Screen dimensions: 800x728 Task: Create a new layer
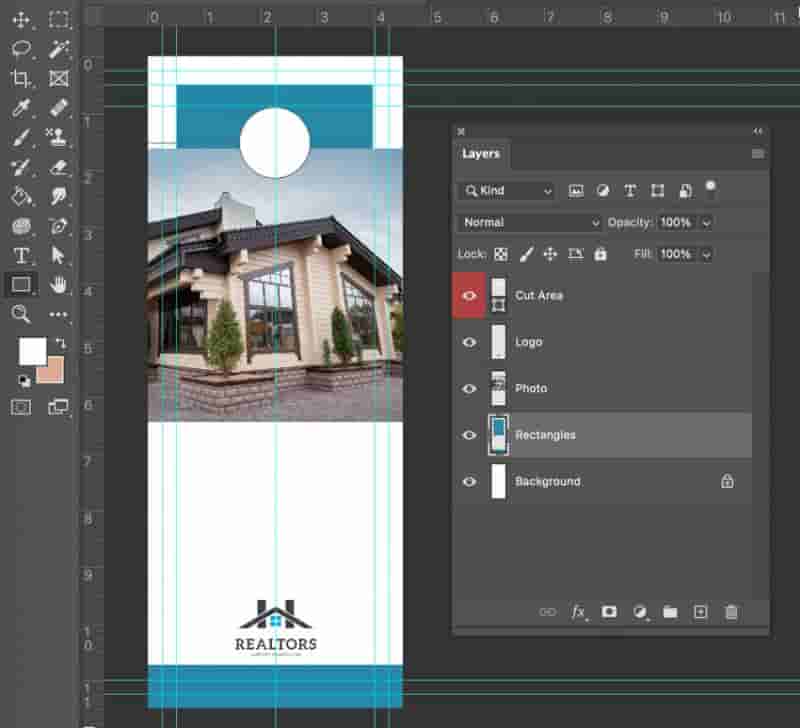(x=701, y=612)
